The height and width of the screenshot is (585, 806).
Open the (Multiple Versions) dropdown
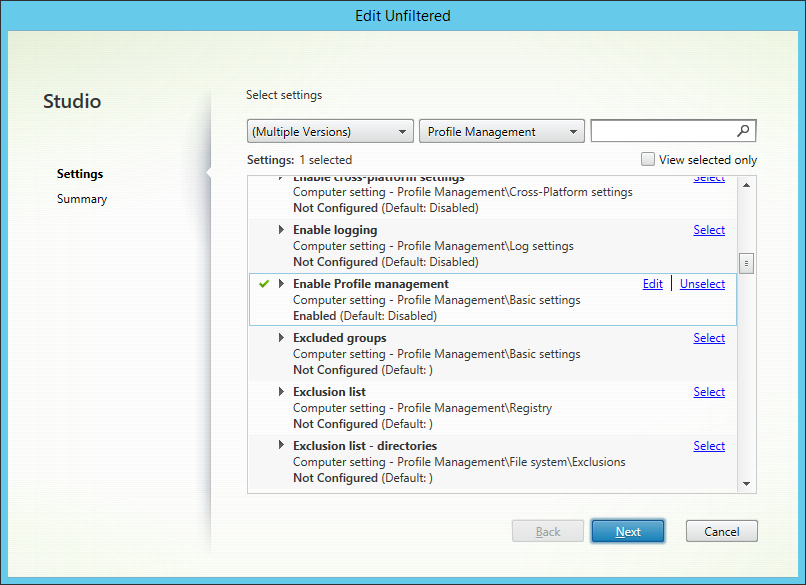[330, 132]
